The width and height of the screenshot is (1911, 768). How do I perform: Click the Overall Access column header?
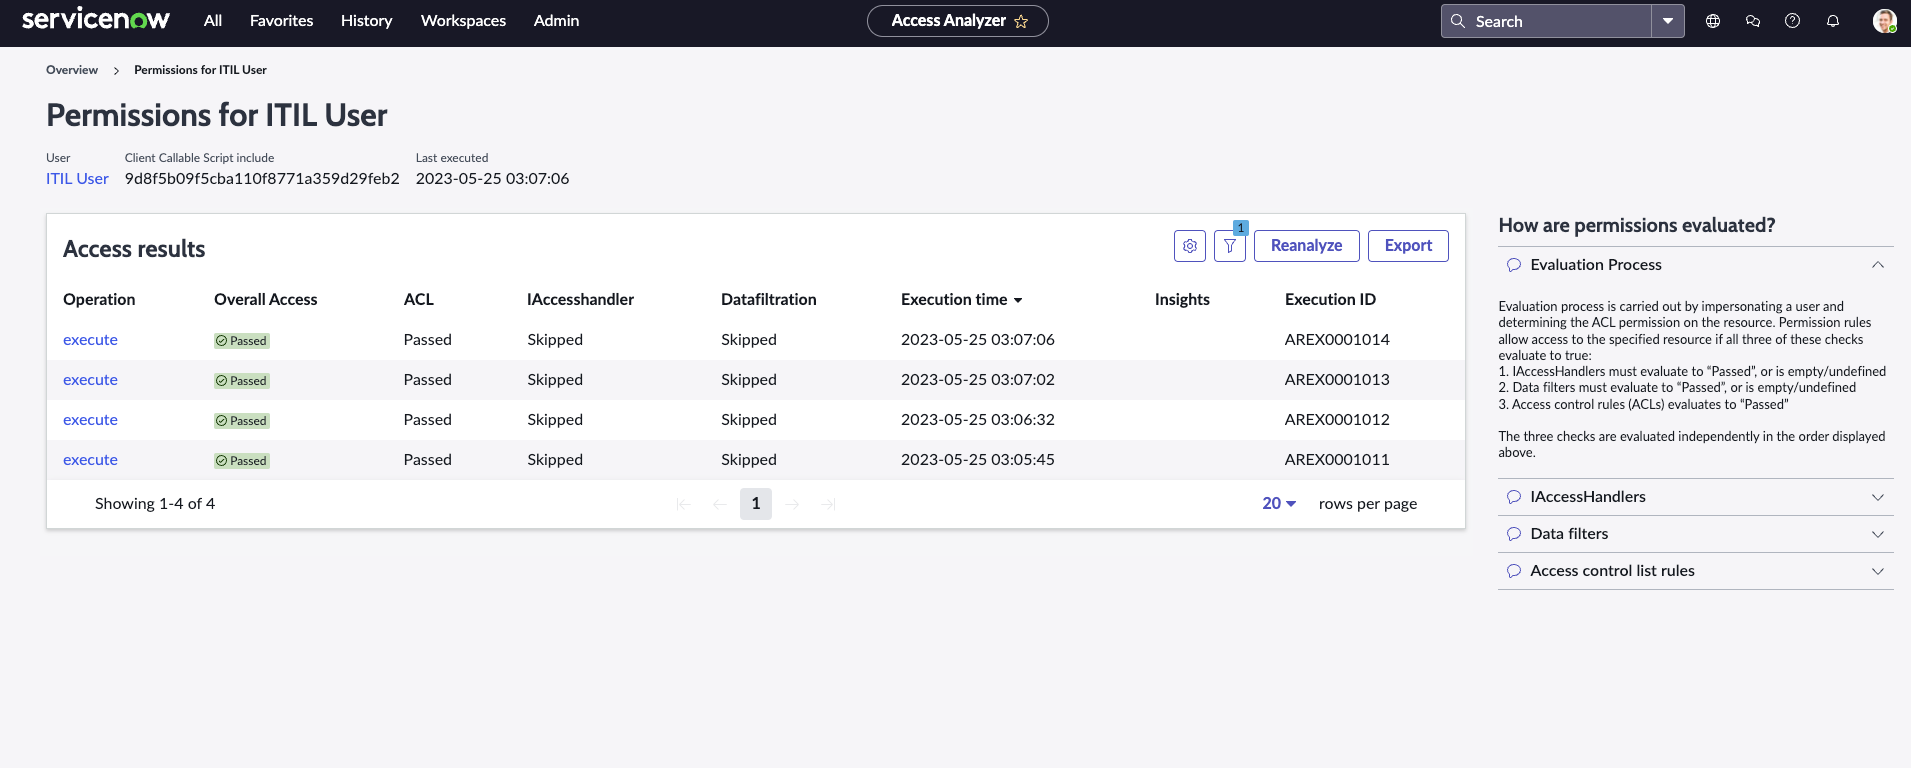(x=265, y=300)
